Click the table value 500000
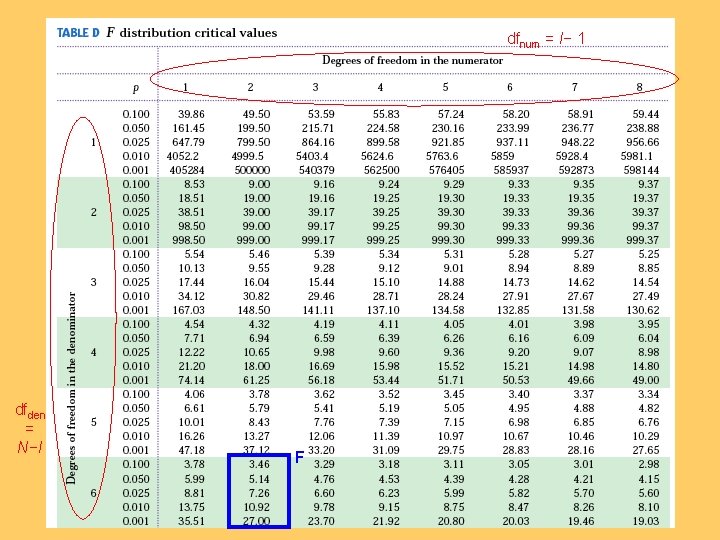The width and height of the screenshot is (720, 540). [252, 170]
